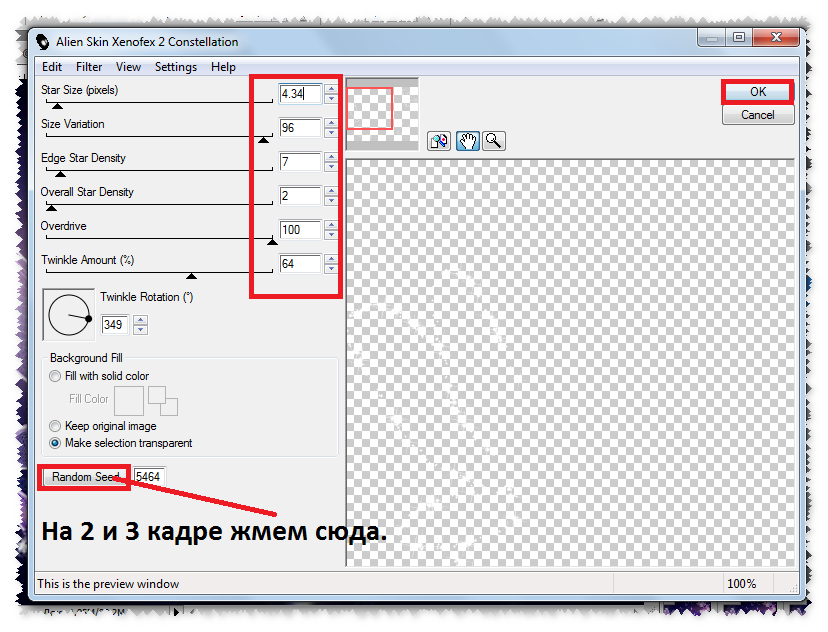The height and width of the screenshot is (632, 828).
Task: Decrease Overall Star Density value
Action: tap(331, 201)
